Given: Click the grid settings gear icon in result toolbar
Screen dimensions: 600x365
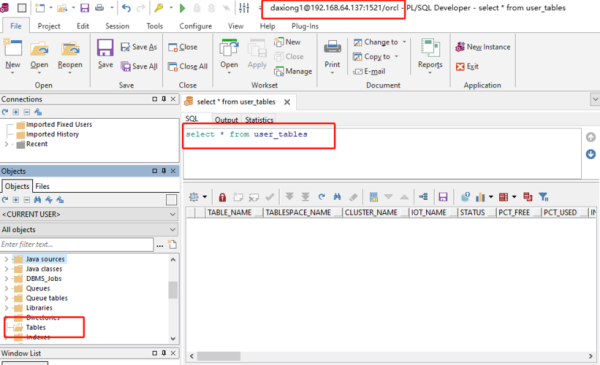Looking at the screenshot, I should [194, 197].
